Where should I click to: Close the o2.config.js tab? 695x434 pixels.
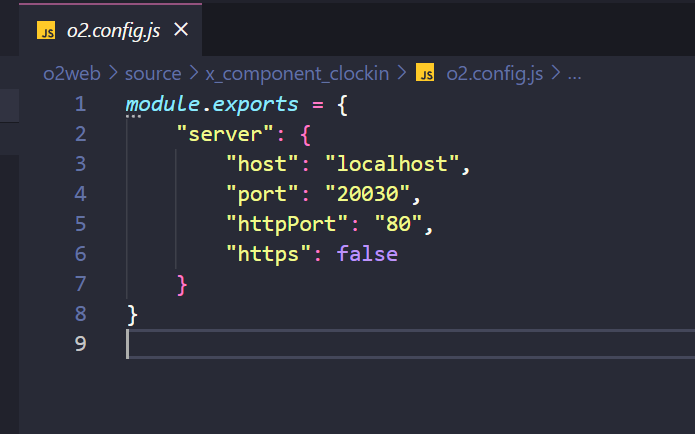181,30
